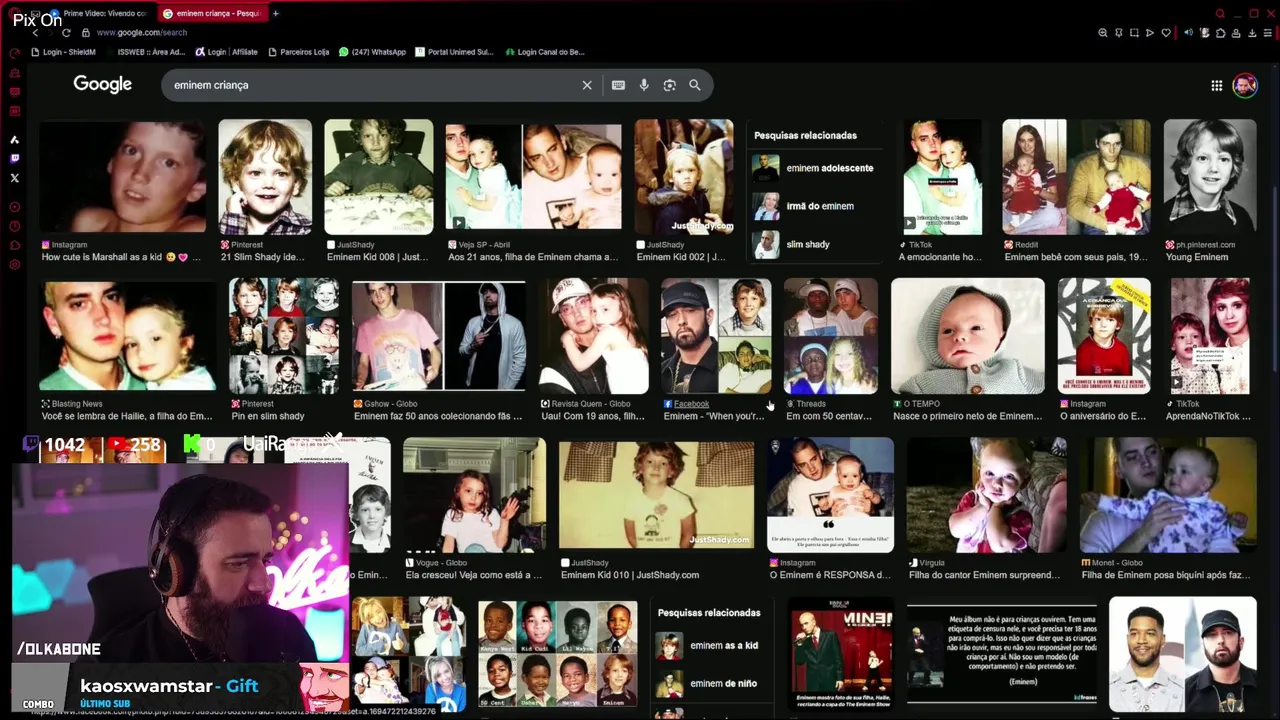This screenshot has height=720, width=1280.
Task: Open the browser extensions cube icon
Action: coord(1220,33)
